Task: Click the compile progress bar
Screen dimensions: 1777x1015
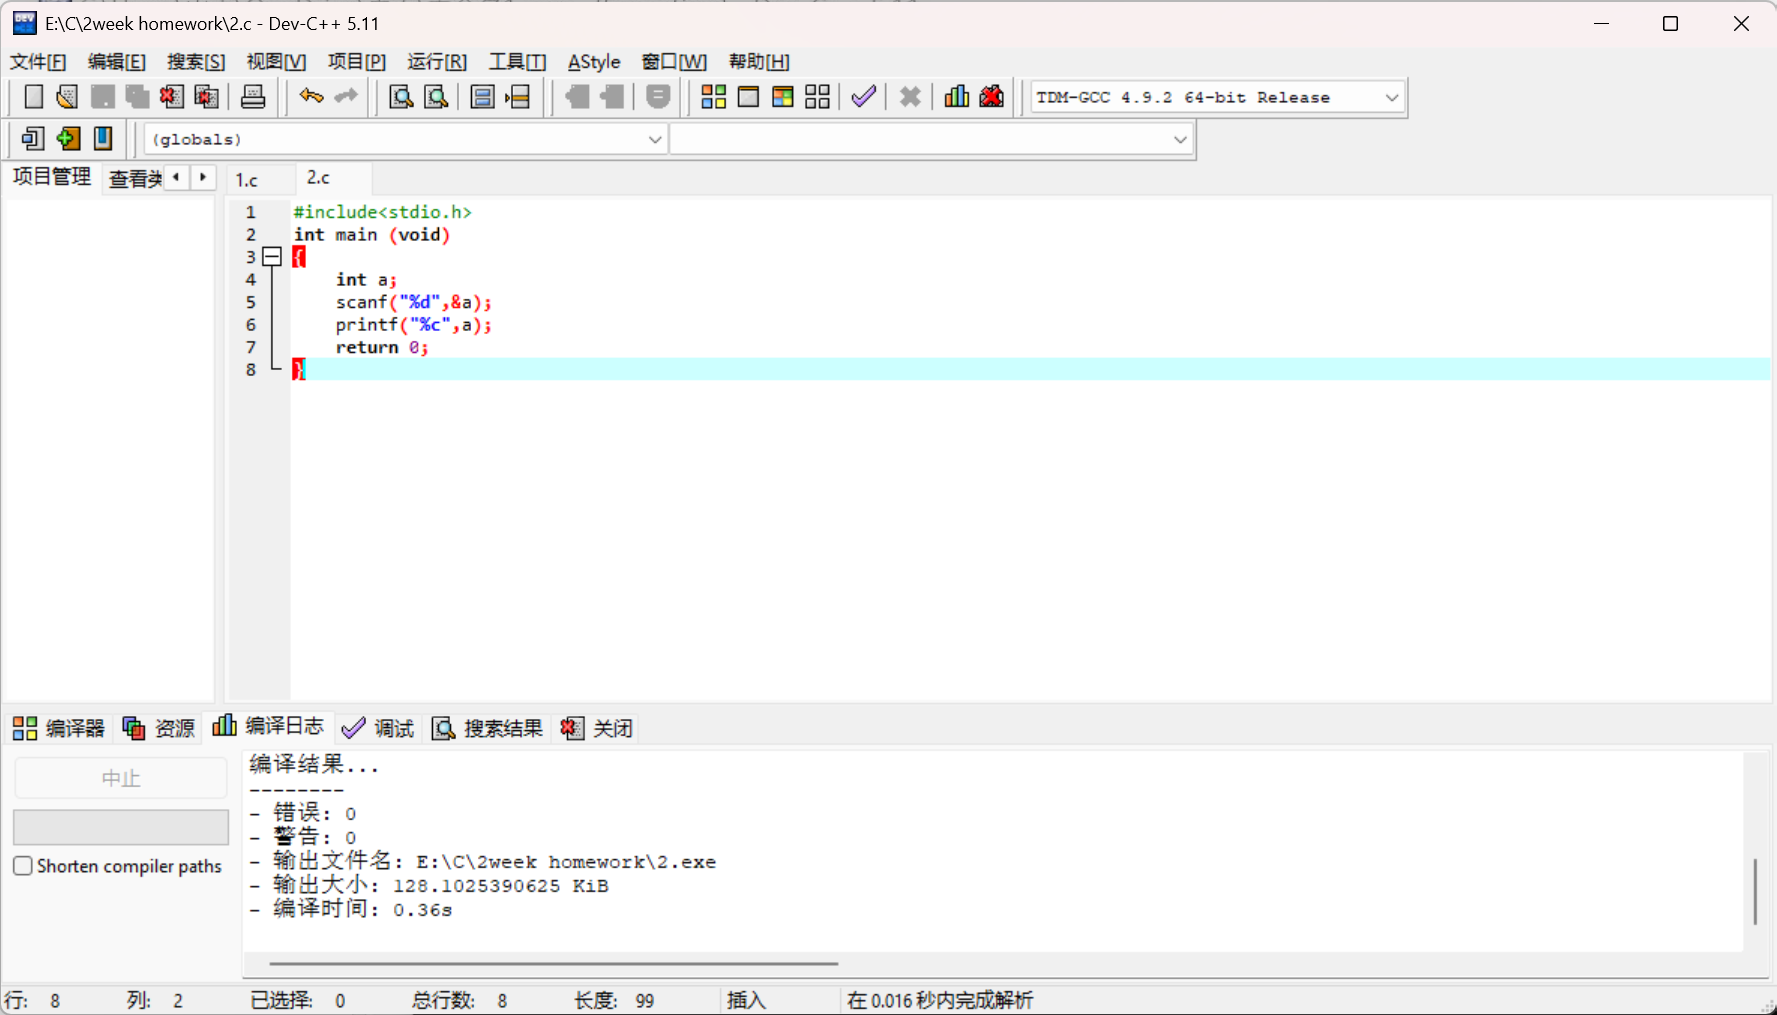Action: [x=121, y=827]
